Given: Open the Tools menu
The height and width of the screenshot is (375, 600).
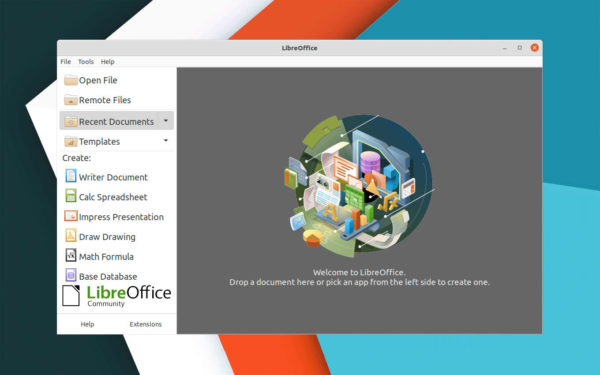Looking at the screenshot, I should pyautogui.click(x=86, y=62).
